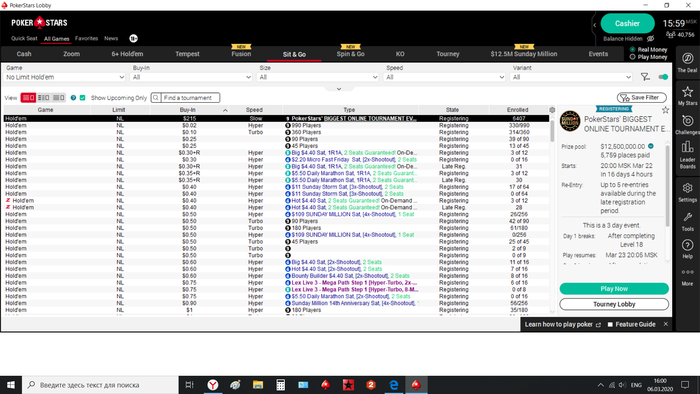Click the help question mark near View
Image resolution: width=700 pixels, height=394 pixels.
73,98
